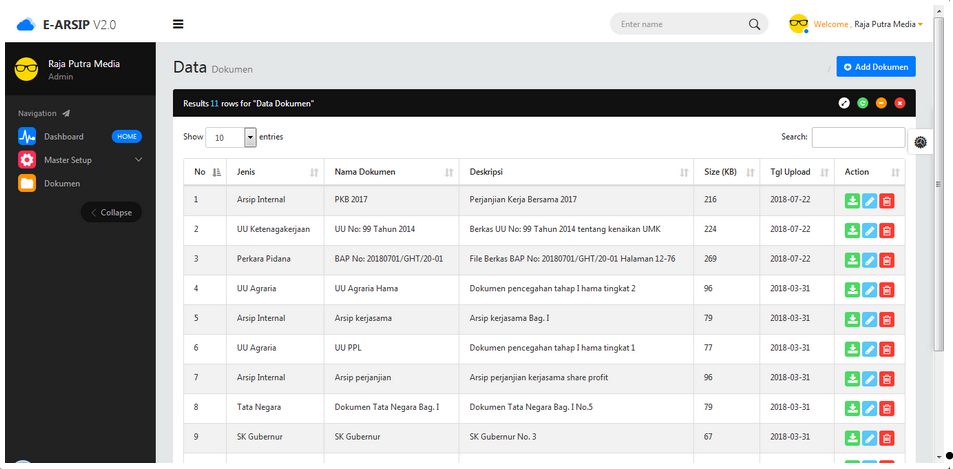Open the settings gear side tab
The height and width of the screenshot is (469, 953).
[x=920, y=142]
